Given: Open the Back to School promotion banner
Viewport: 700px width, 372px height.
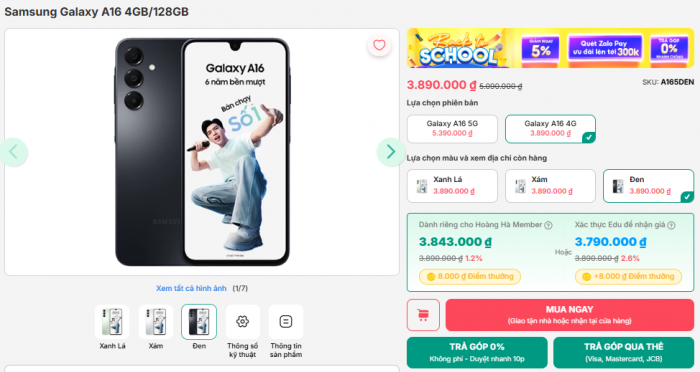Looking at the screenshot, I should pyautogui.click(x=550, y=48).
